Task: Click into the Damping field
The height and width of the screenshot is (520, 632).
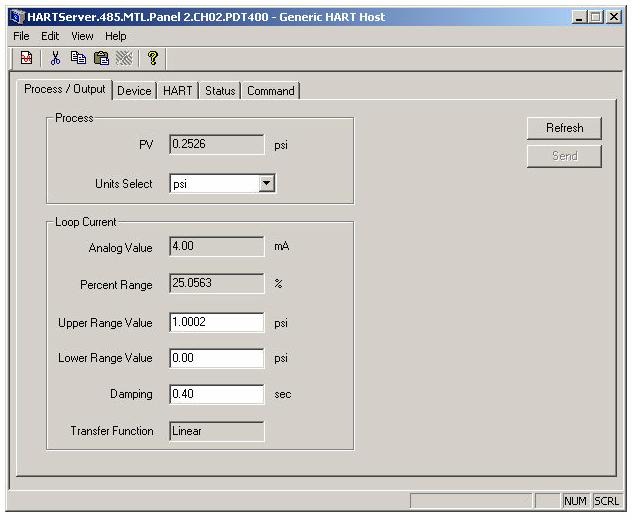Action: (x=217, y=394)
